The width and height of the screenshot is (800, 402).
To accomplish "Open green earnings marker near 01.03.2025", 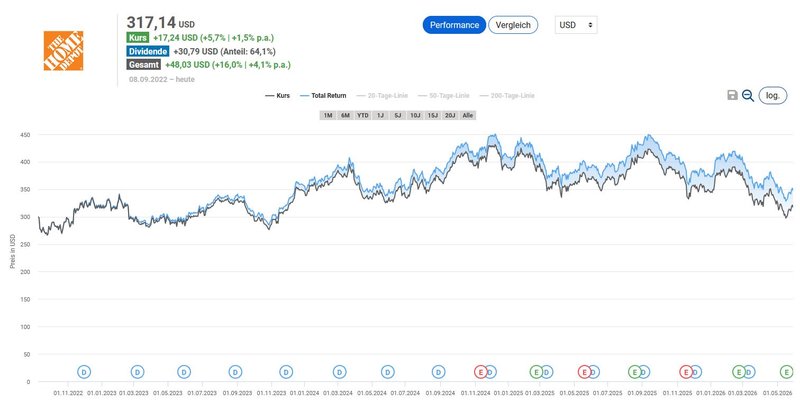I will (536, 372).
